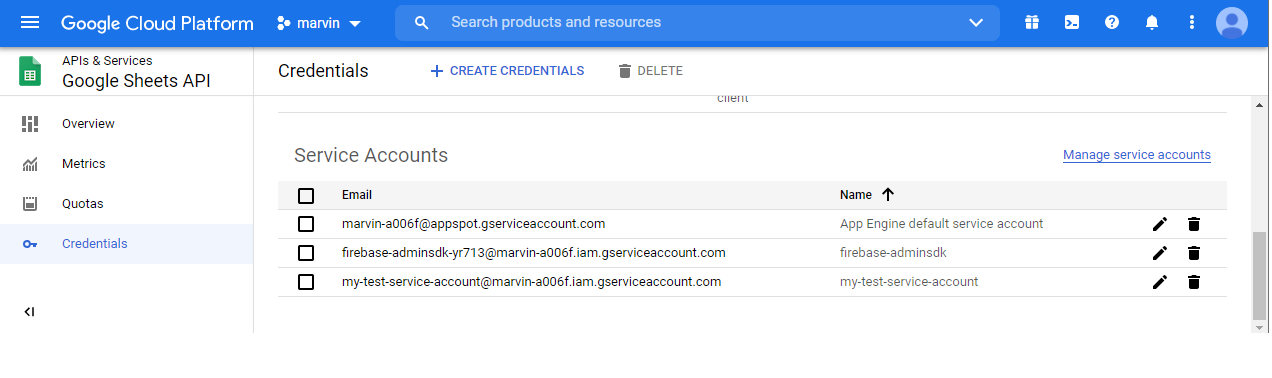The height and width of the screenshot is (378, 1272).
Task: Click the Google Cloud Platform logo text
Action: (157, 22)
